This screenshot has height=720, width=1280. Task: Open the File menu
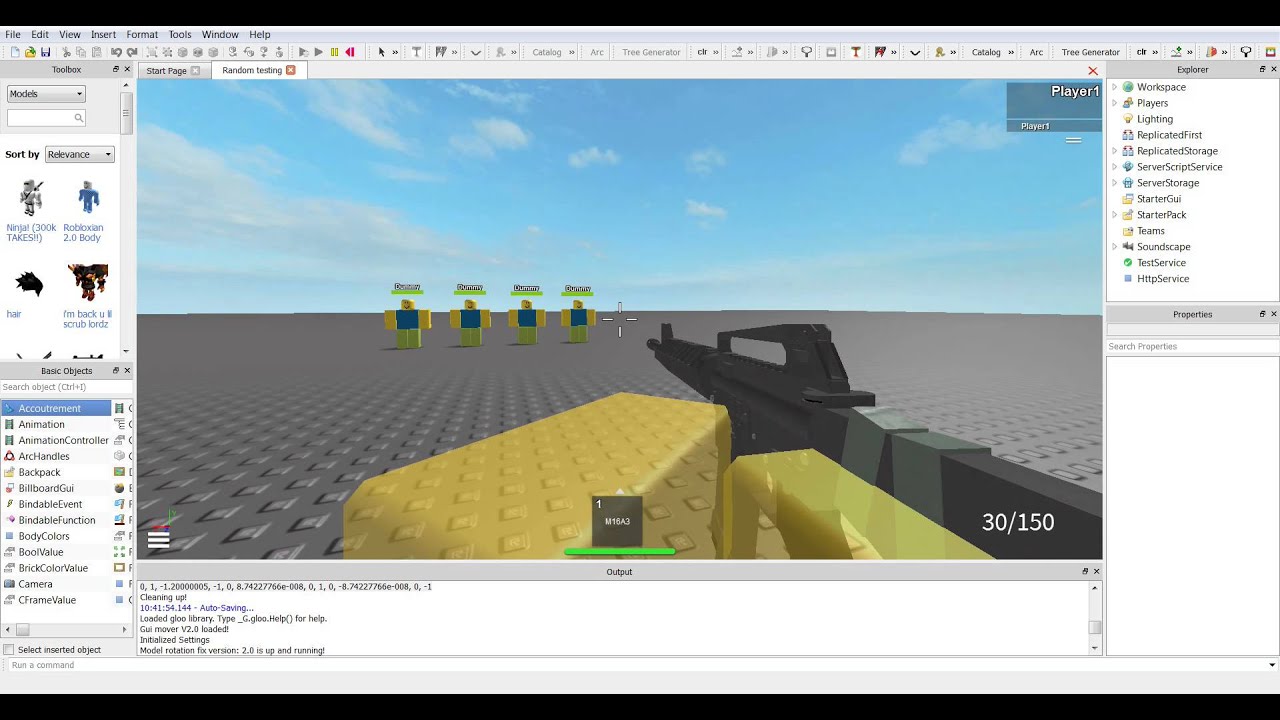tap(13, 34)
